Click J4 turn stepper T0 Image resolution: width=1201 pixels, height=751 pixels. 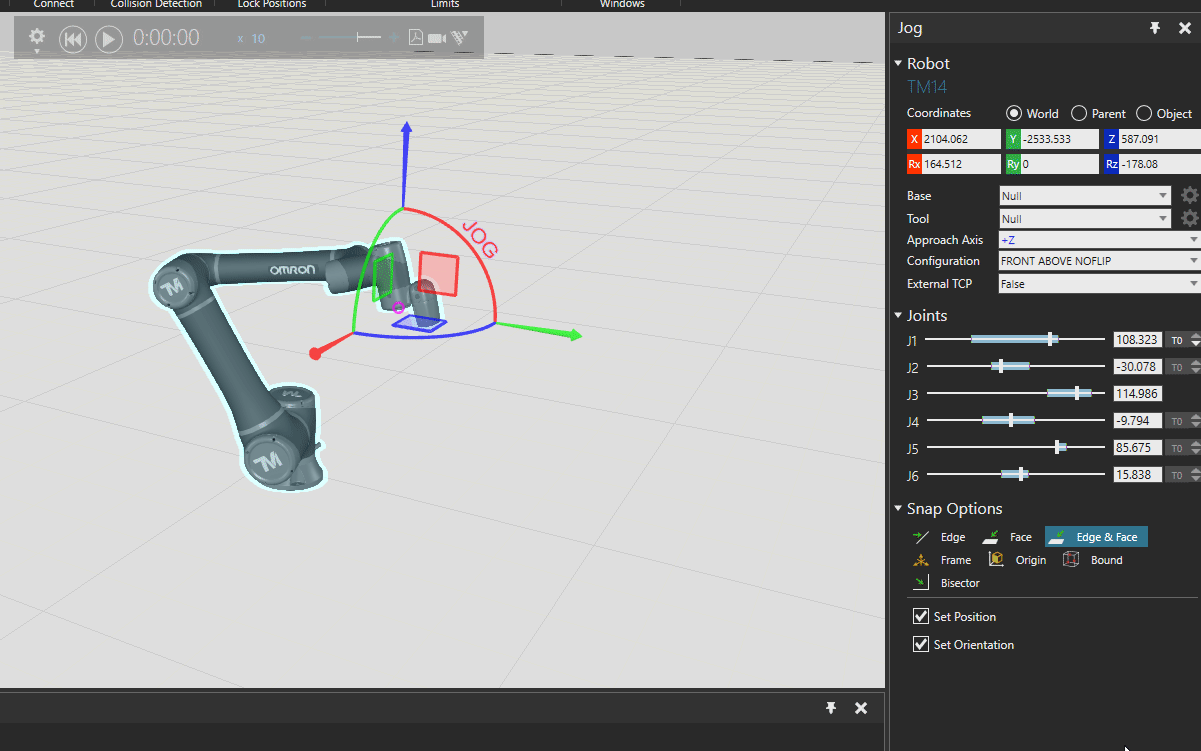[x=1184, y=421]
